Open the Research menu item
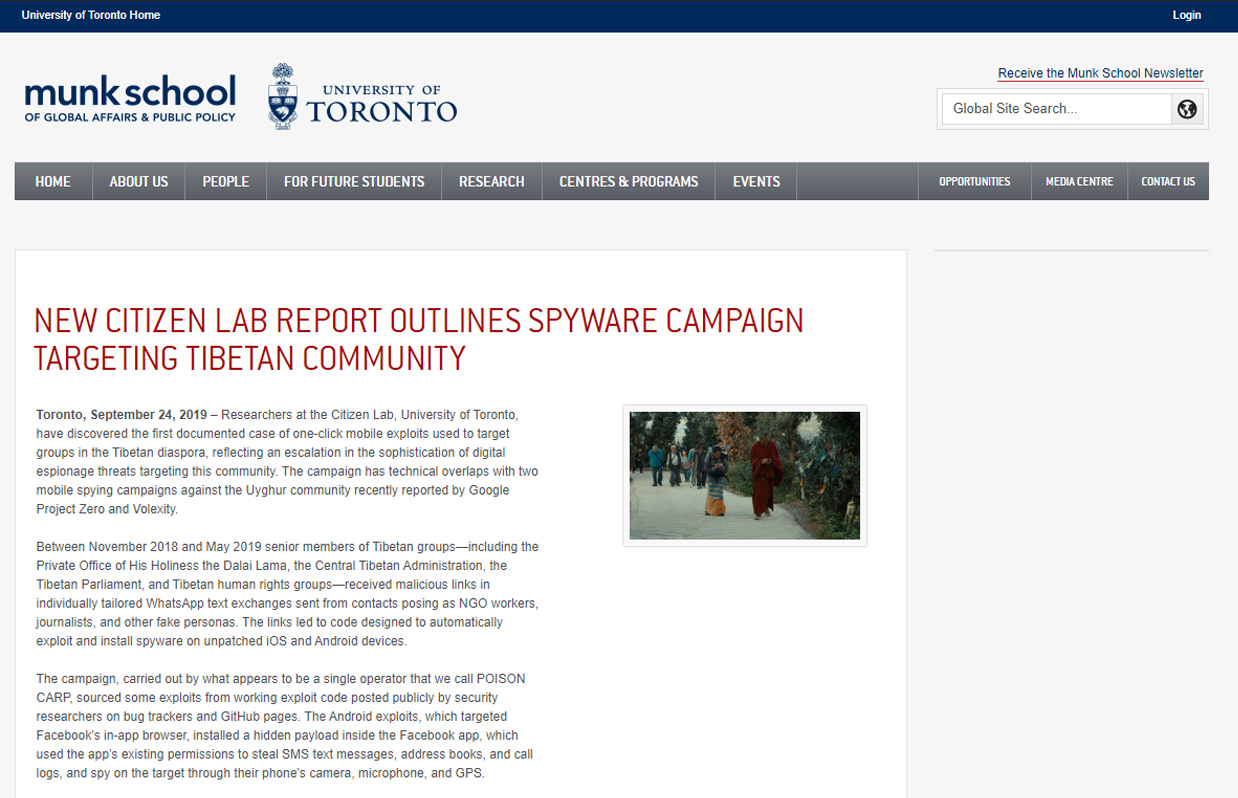Screen dimensions: 1238x798 pos(491,181)
